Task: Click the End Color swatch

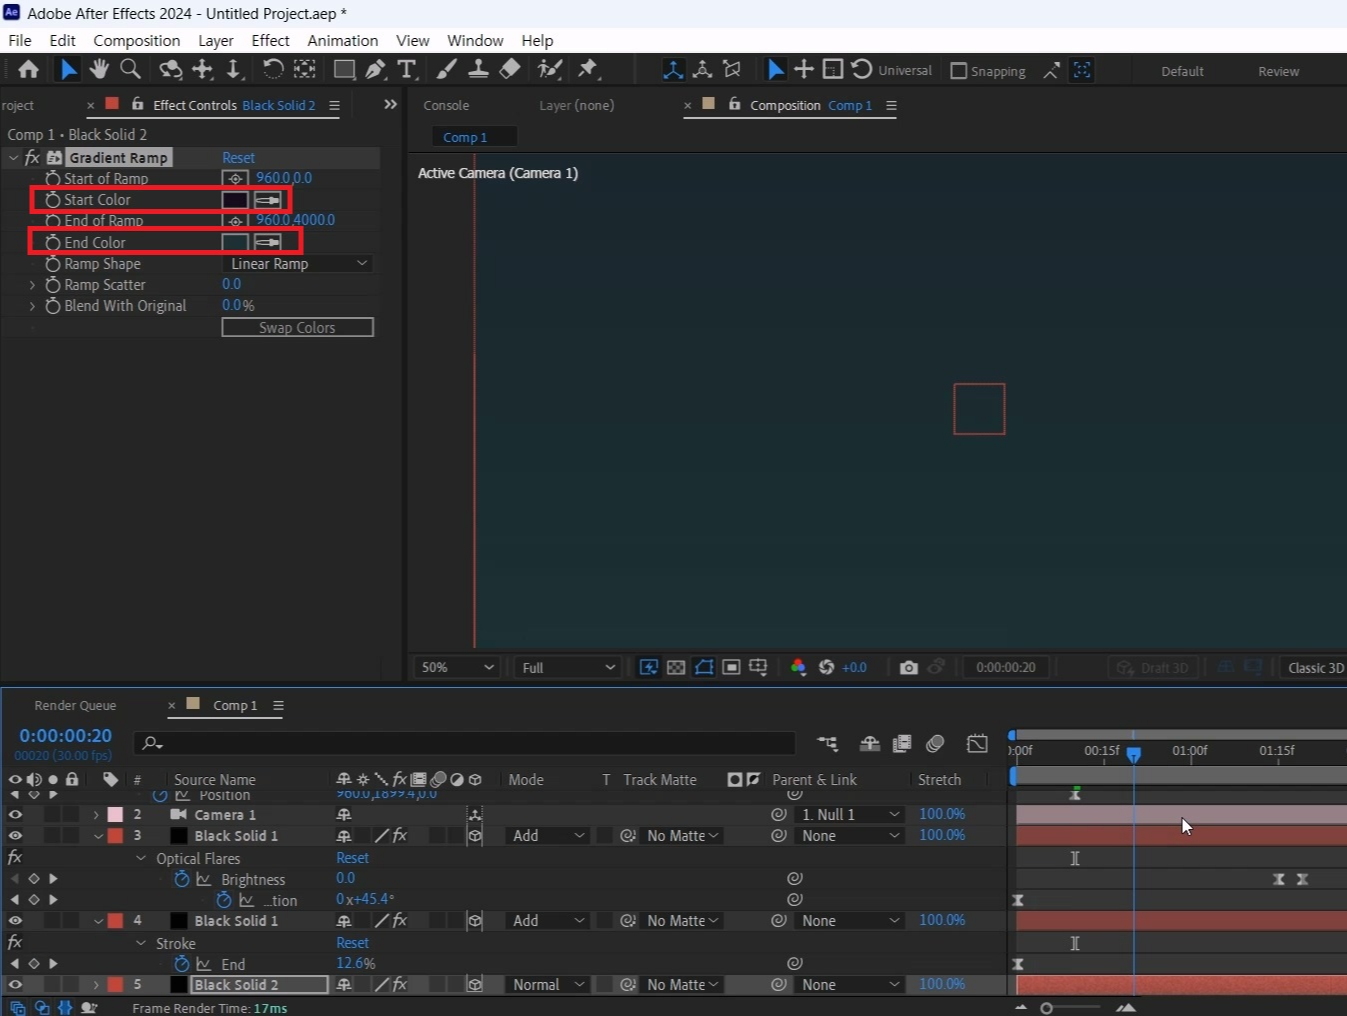Action: click(x=235, y=242)
